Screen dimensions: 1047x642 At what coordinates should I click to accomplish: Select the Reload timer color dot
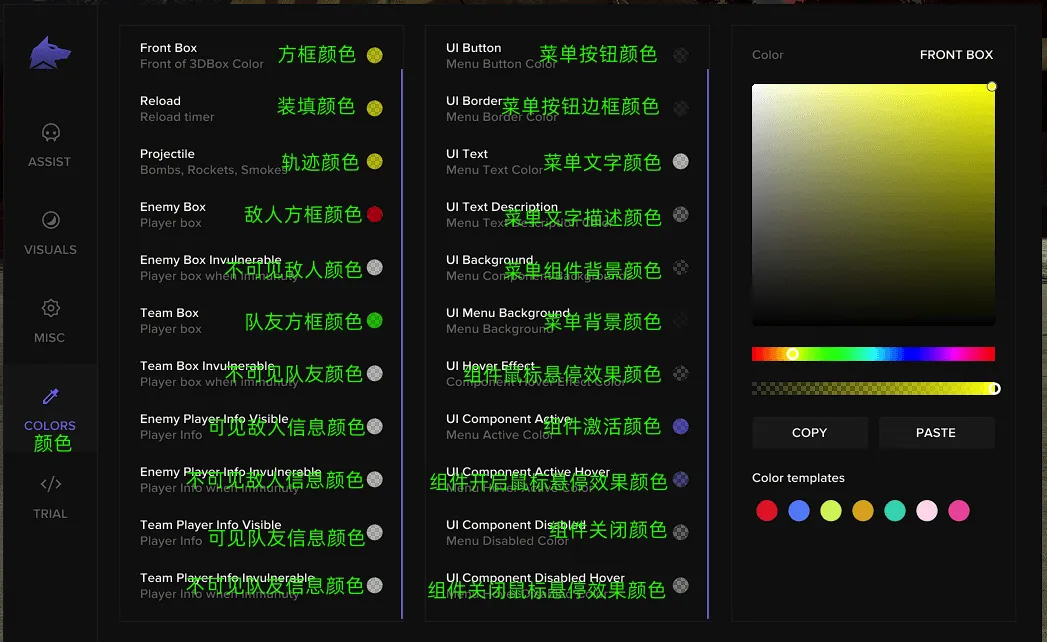(375, 108)
